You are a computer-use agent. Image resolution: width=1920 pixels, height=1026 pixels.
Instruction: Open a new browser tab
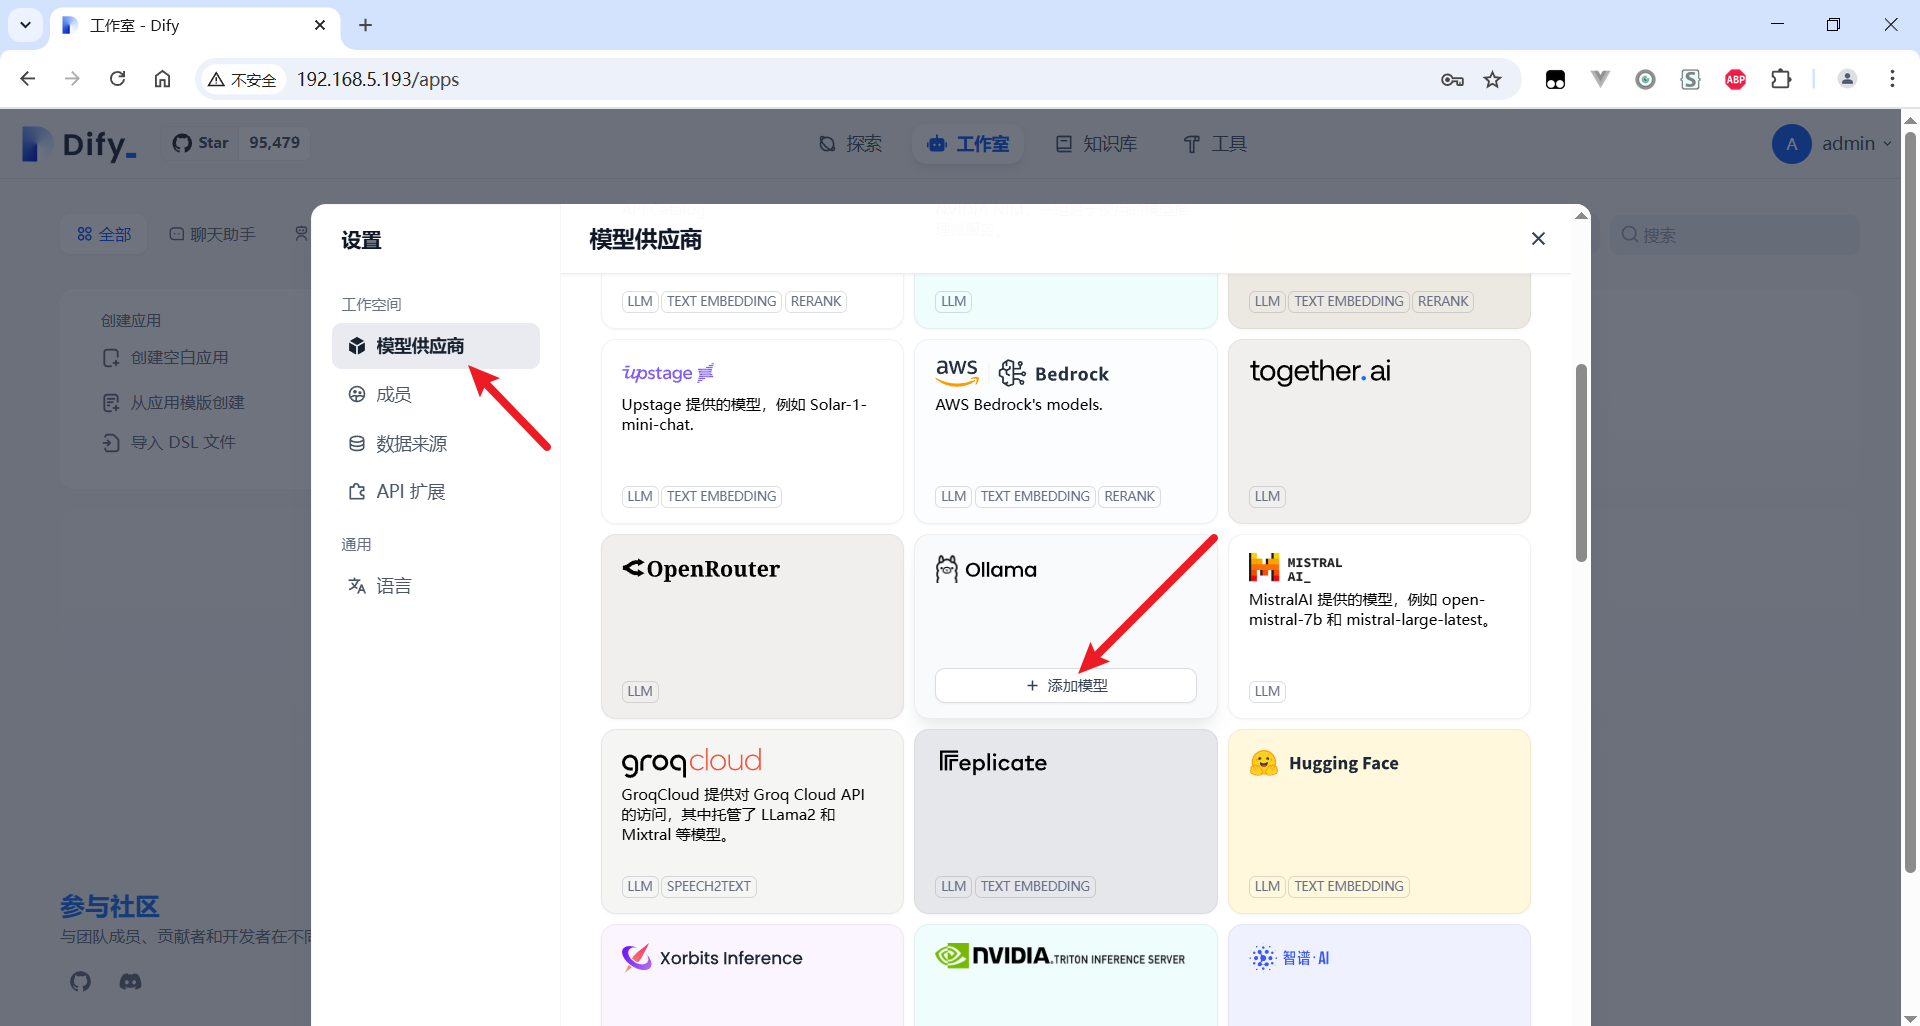click(366, 25)
